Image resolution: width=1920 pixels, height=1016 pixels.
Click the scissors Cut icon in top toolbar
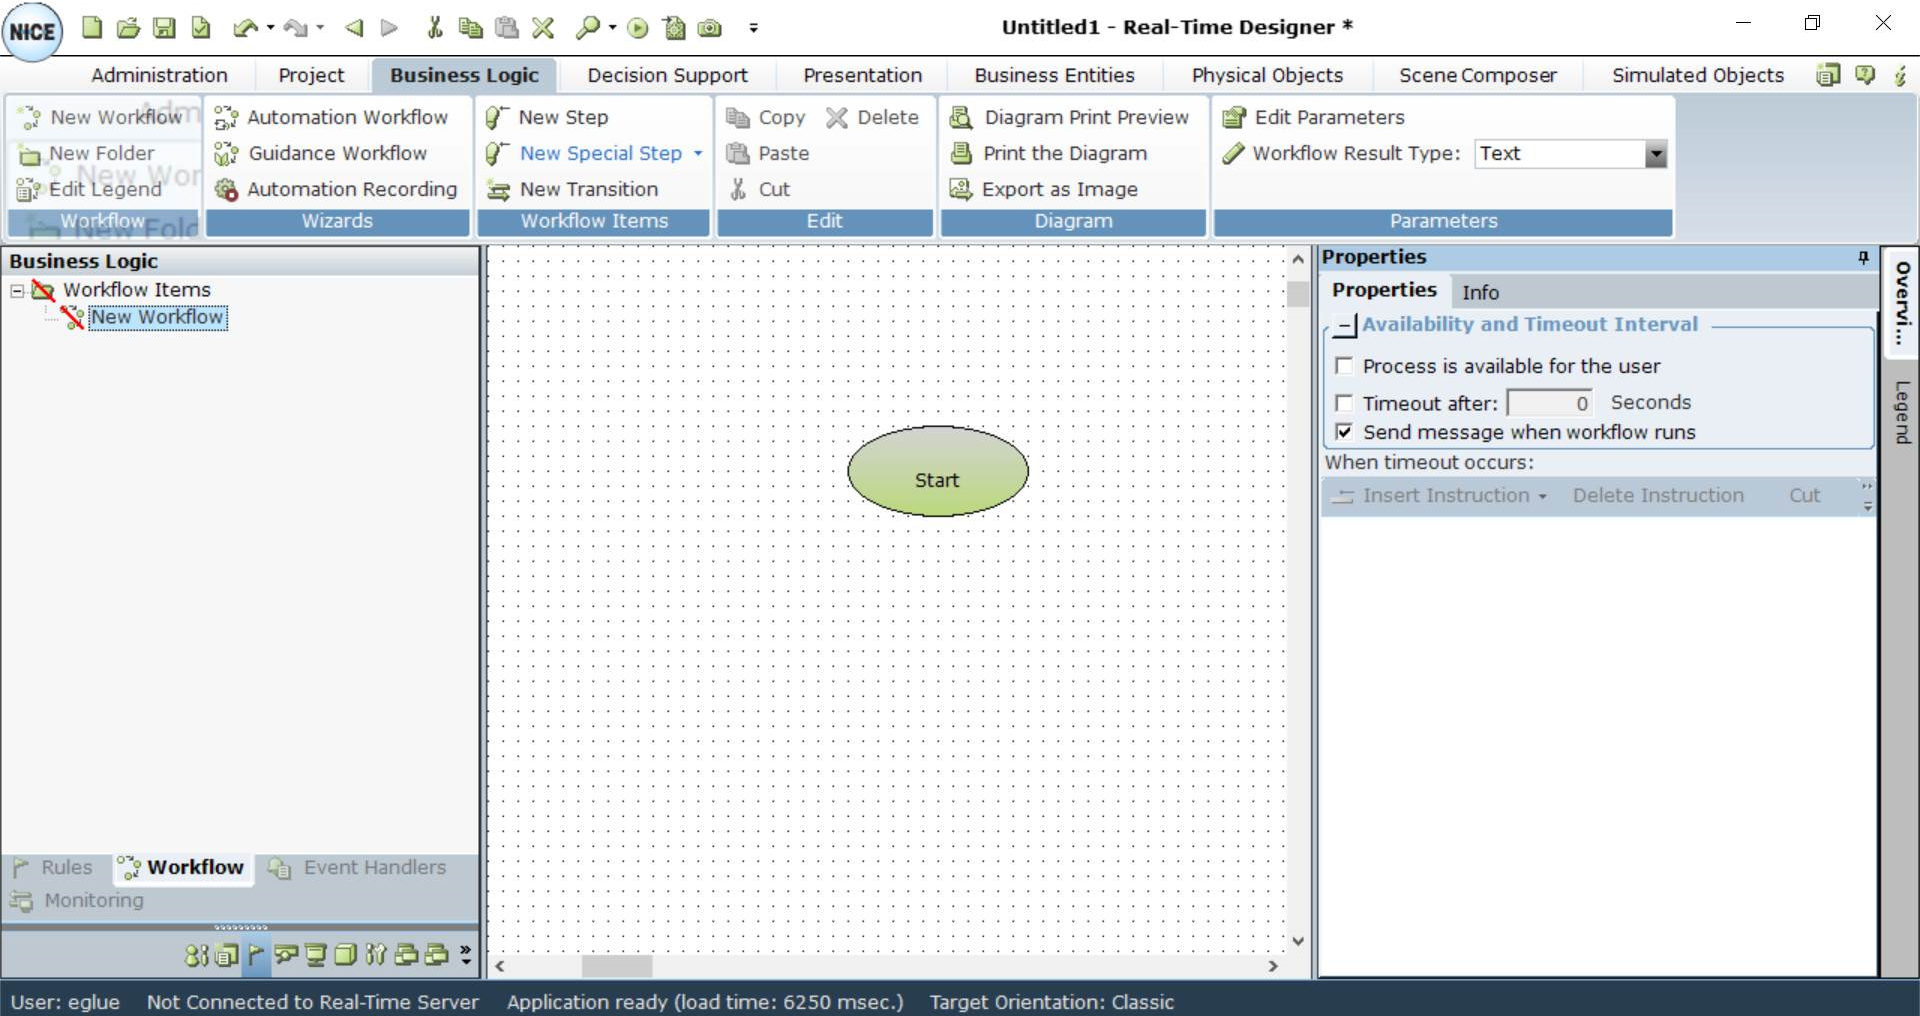pos(434,28)
